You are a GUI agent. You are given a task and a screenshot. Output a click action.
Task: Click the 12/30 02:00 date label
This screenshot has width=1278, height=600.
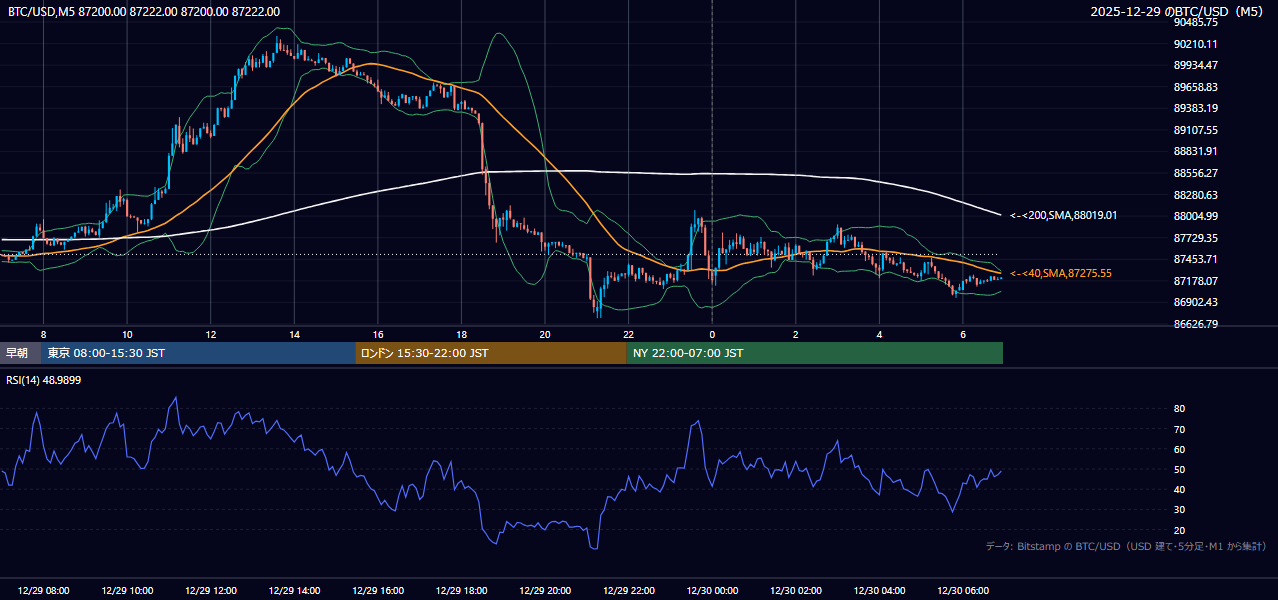pyautogui.click(x=795, y=591)
